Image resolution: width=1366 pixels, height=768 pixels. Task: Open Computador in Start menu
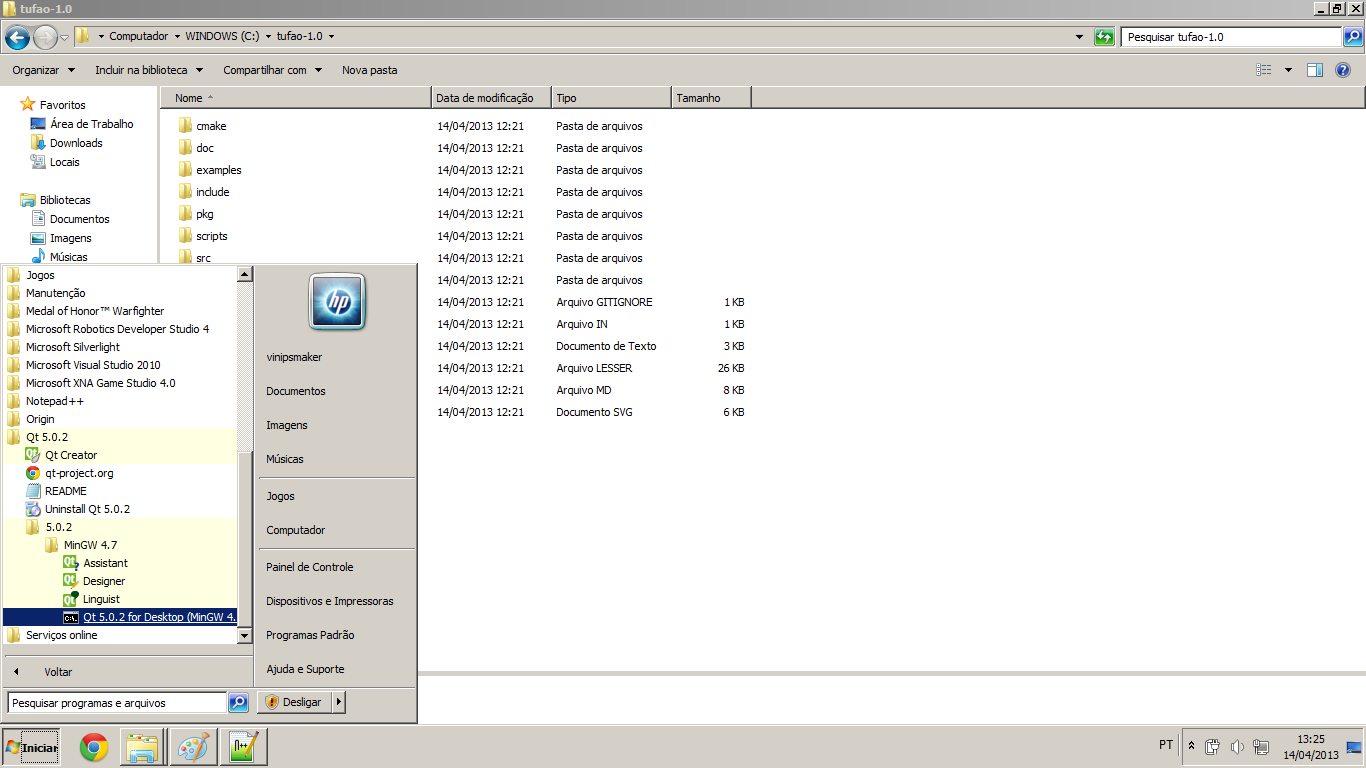click(296, 530)
